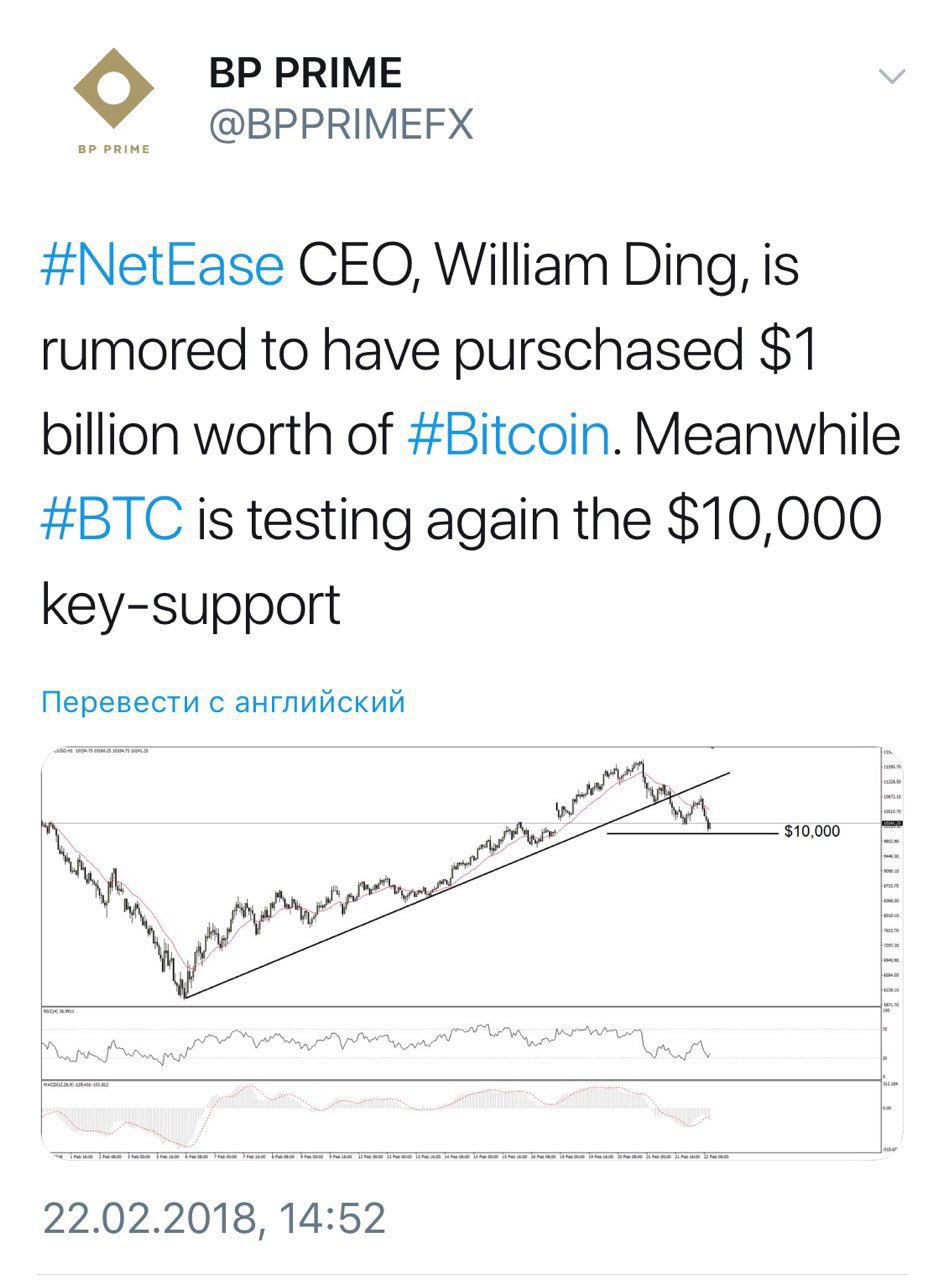Tap the tweet body text

coord(470,437)
